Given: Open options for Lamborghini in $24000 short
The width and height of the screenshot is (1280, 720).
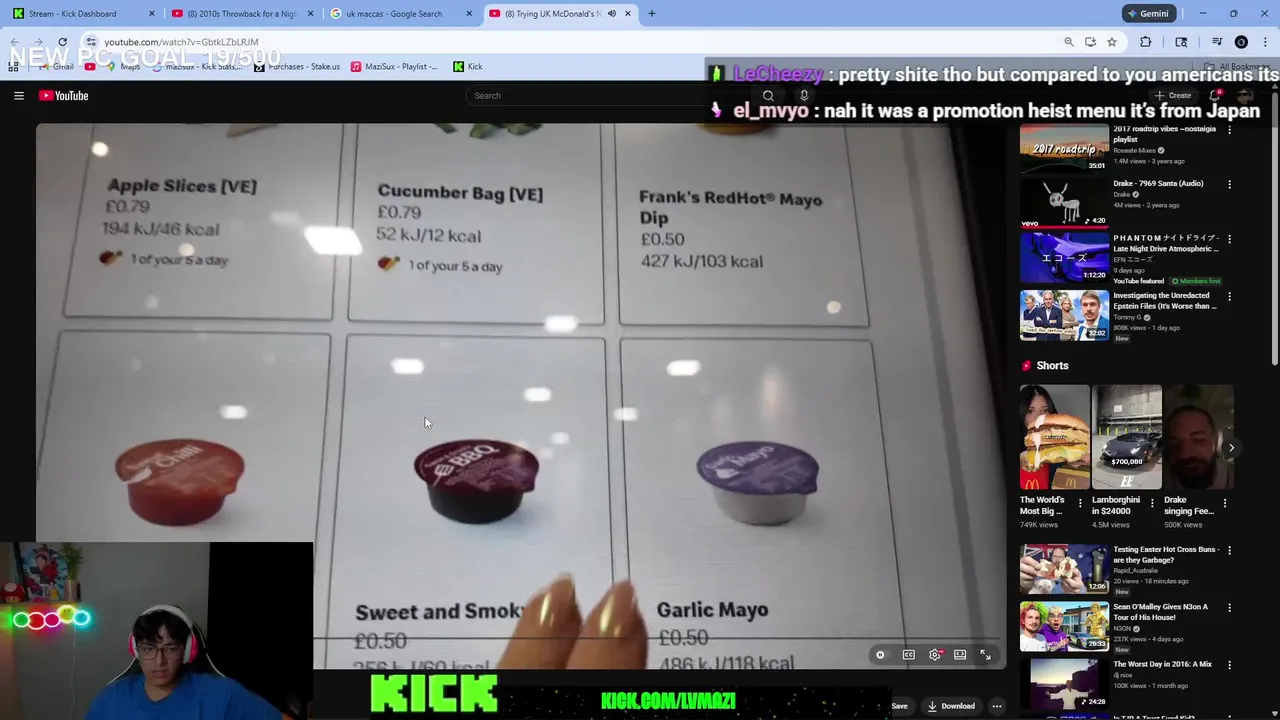Looking at the screenshot, I should click(x=1152, y=503).
